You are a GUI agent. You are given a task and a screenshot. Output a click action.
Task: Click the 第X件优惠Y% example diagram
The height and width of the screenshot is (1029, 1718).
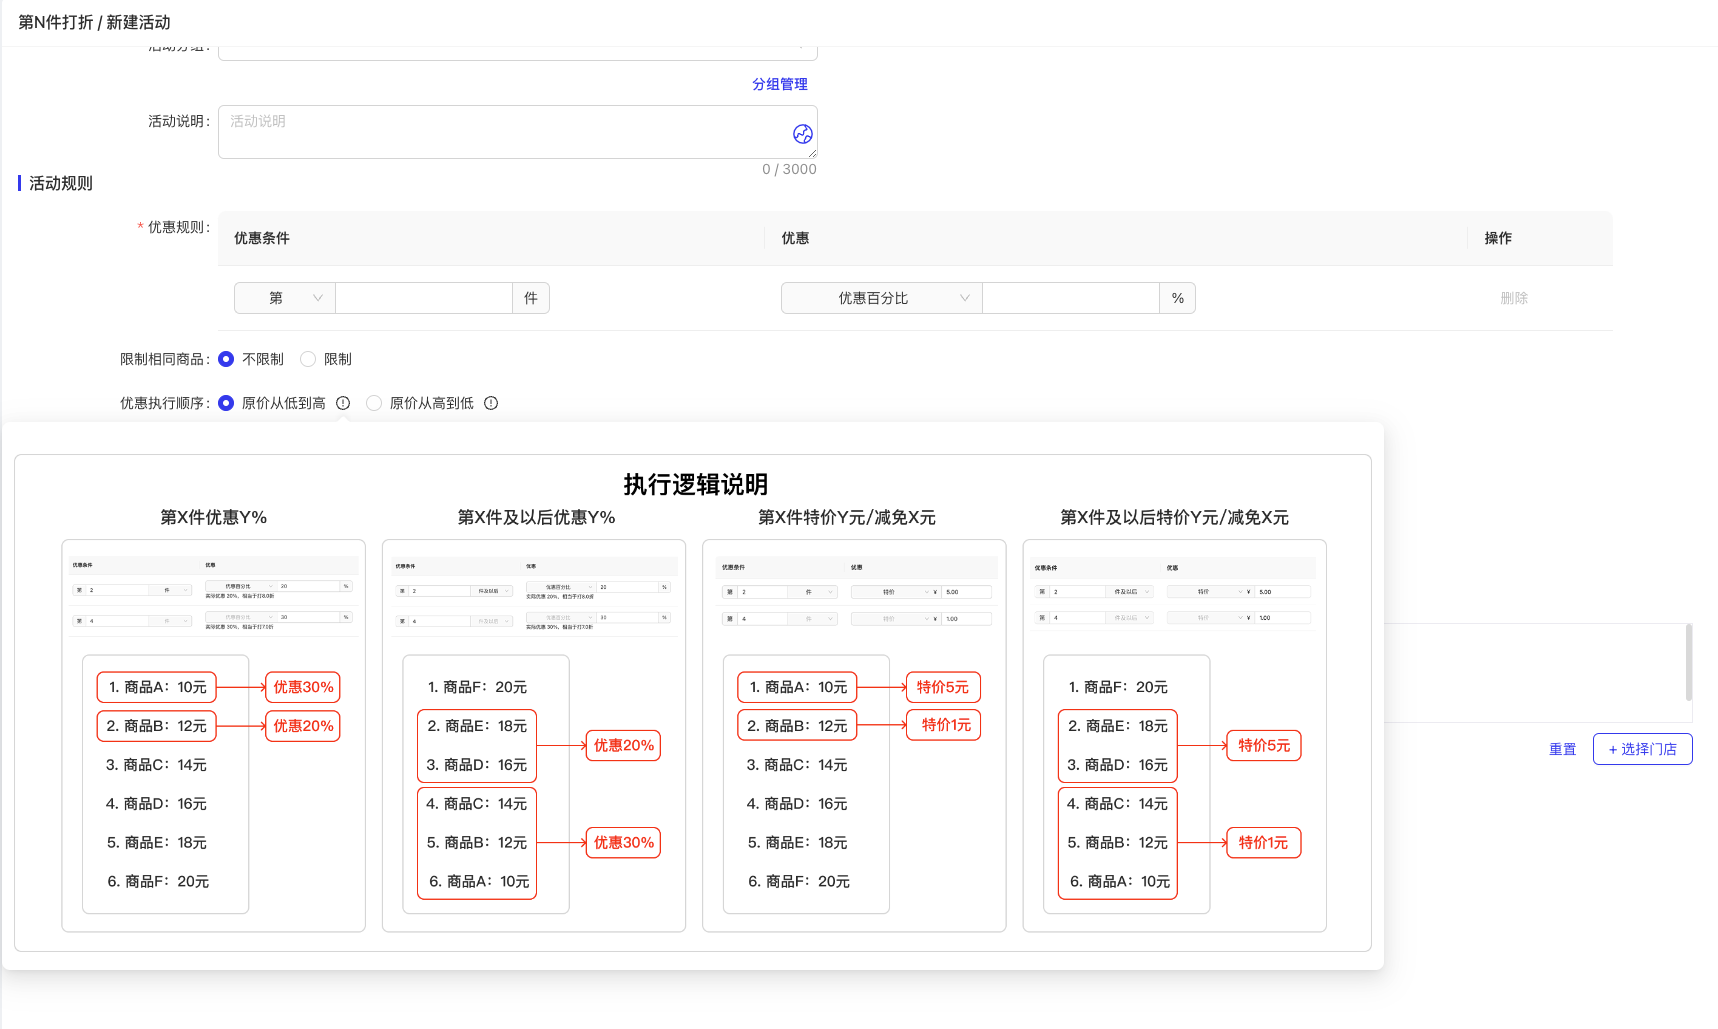[213, 735]
